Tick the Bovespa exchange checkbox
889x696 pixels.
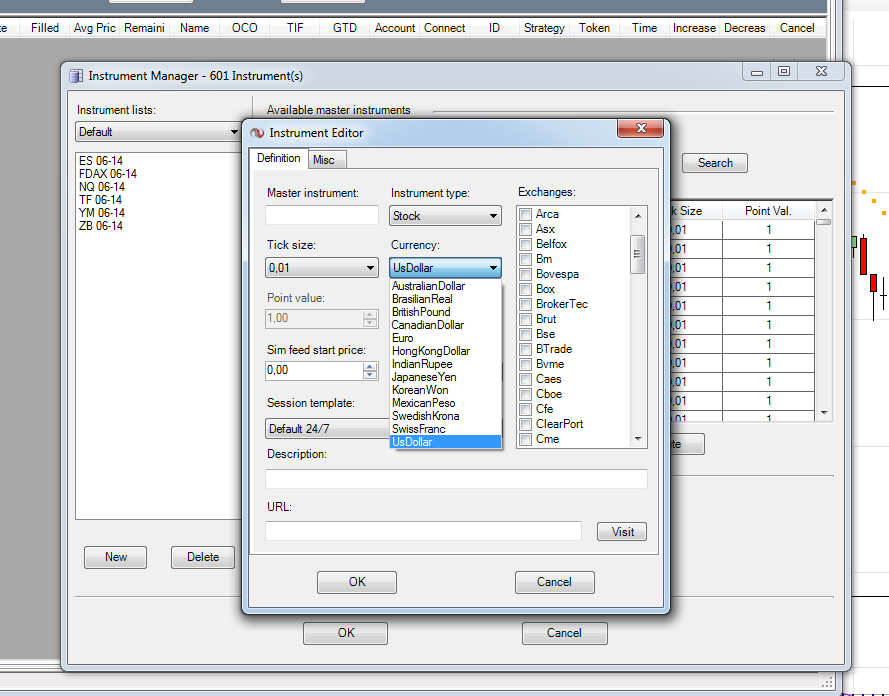[x=526, y=274]
